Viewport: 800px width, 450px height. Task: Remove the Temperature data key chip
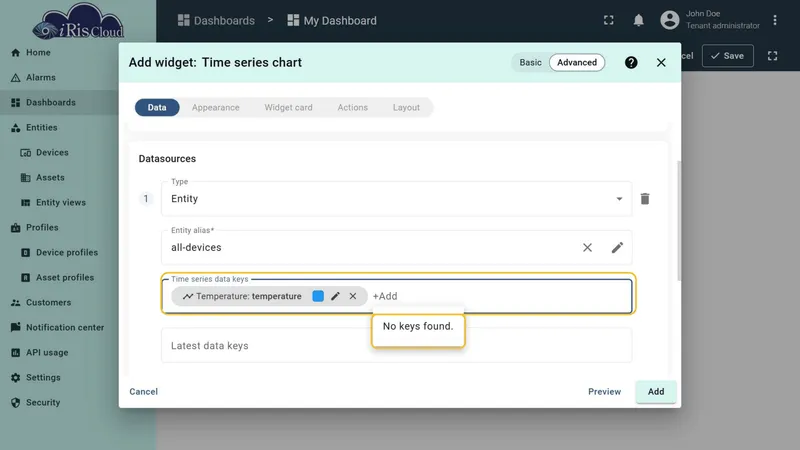[x=353, y=296]
